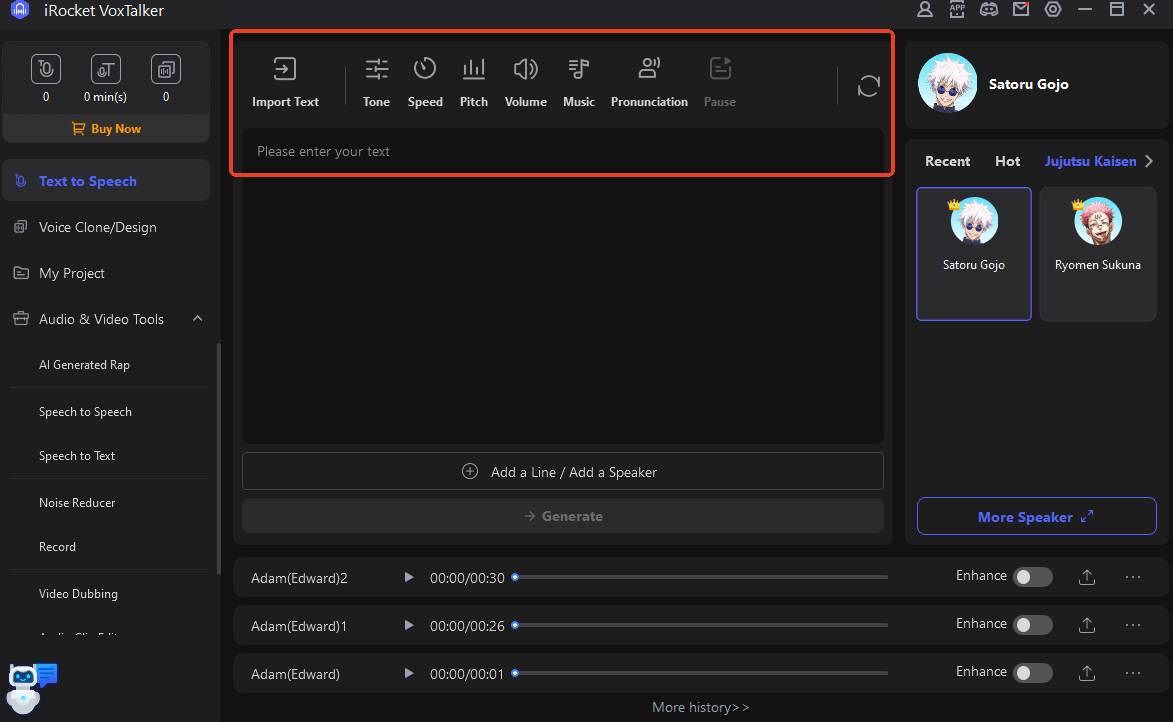Open More Speaker list
Viewport: 1173px width, 722px height.
click(x=1036, y=516)
